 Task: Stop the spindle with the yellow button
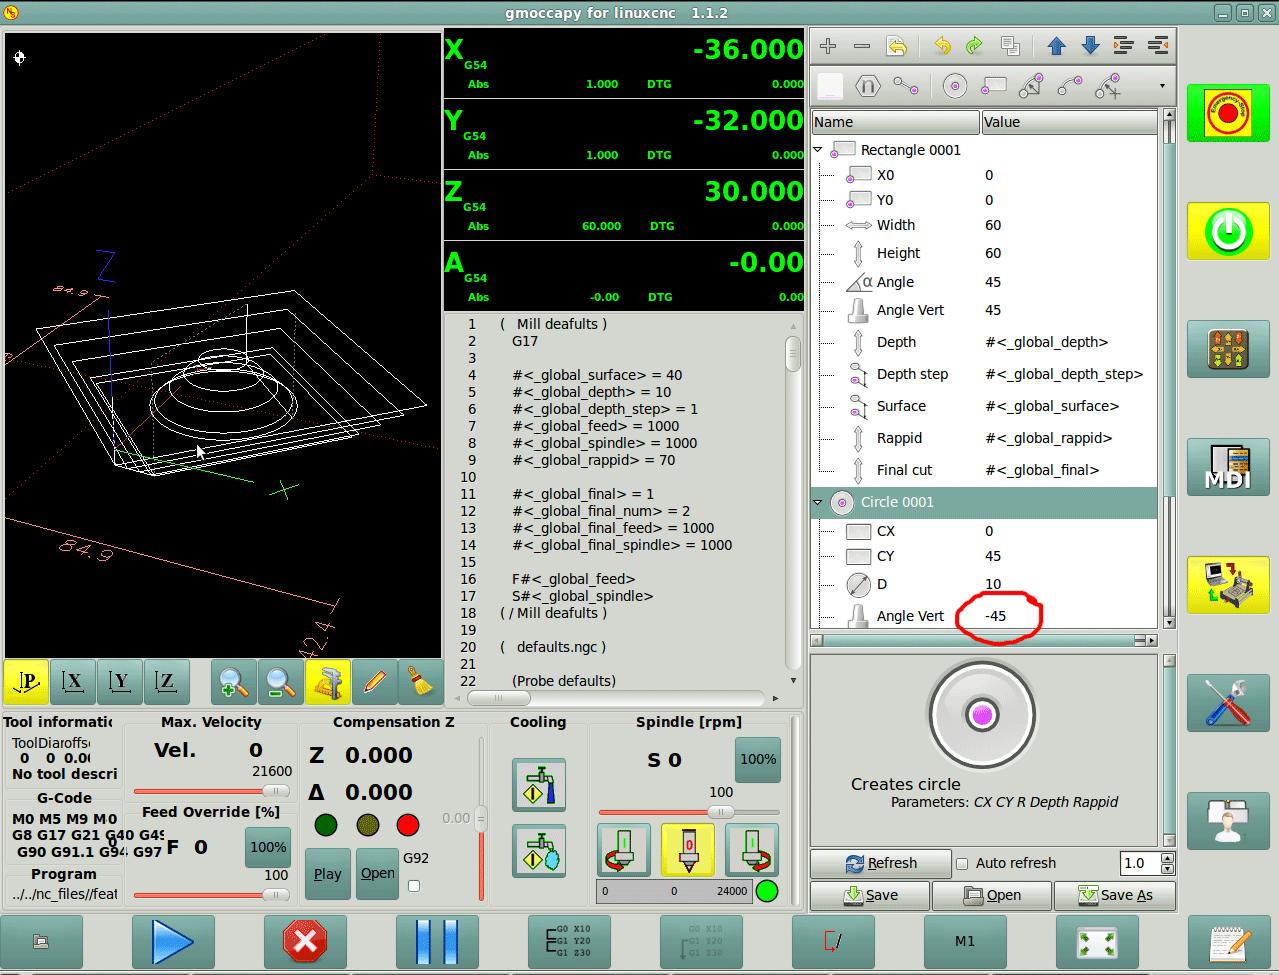(x=688, y=849)
